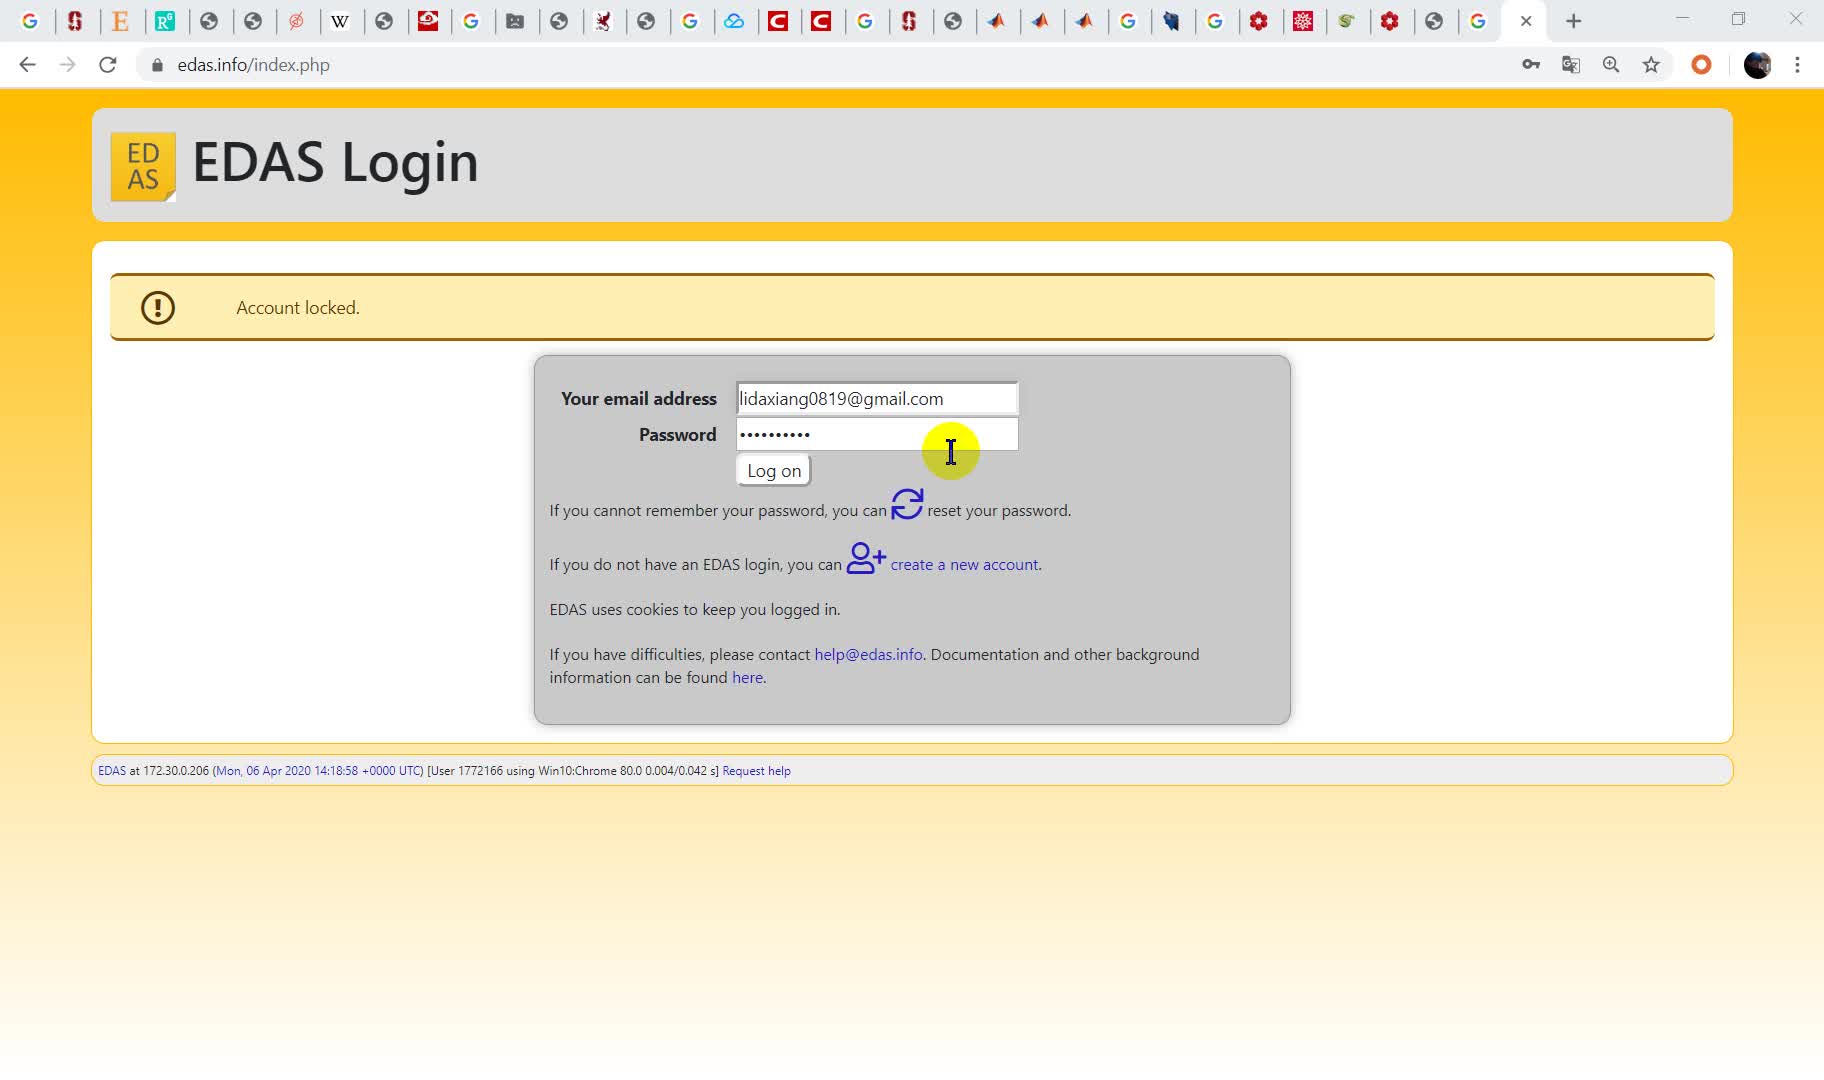View site security info via lock icon
Screen dimensions: 1824x1080
pyautogui.click(x=157, y=65)
